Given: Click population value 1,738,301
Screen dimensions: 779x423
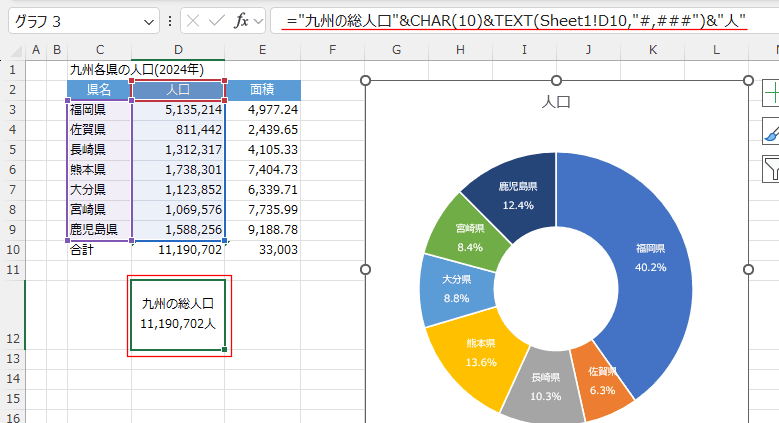Looking at the screenshot, I should pyautogui.click(x=178, y=169).
